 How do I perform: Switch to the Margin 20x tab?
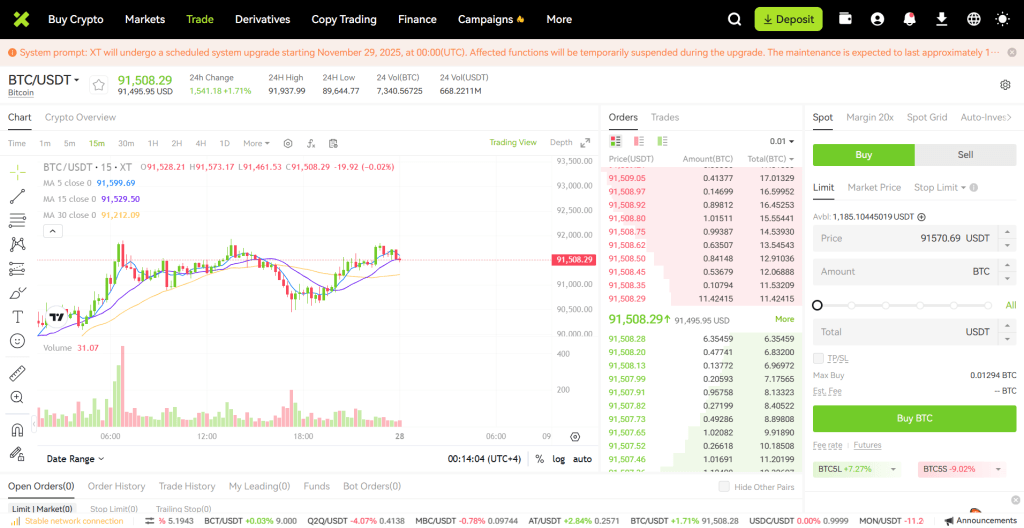(869, 118)
